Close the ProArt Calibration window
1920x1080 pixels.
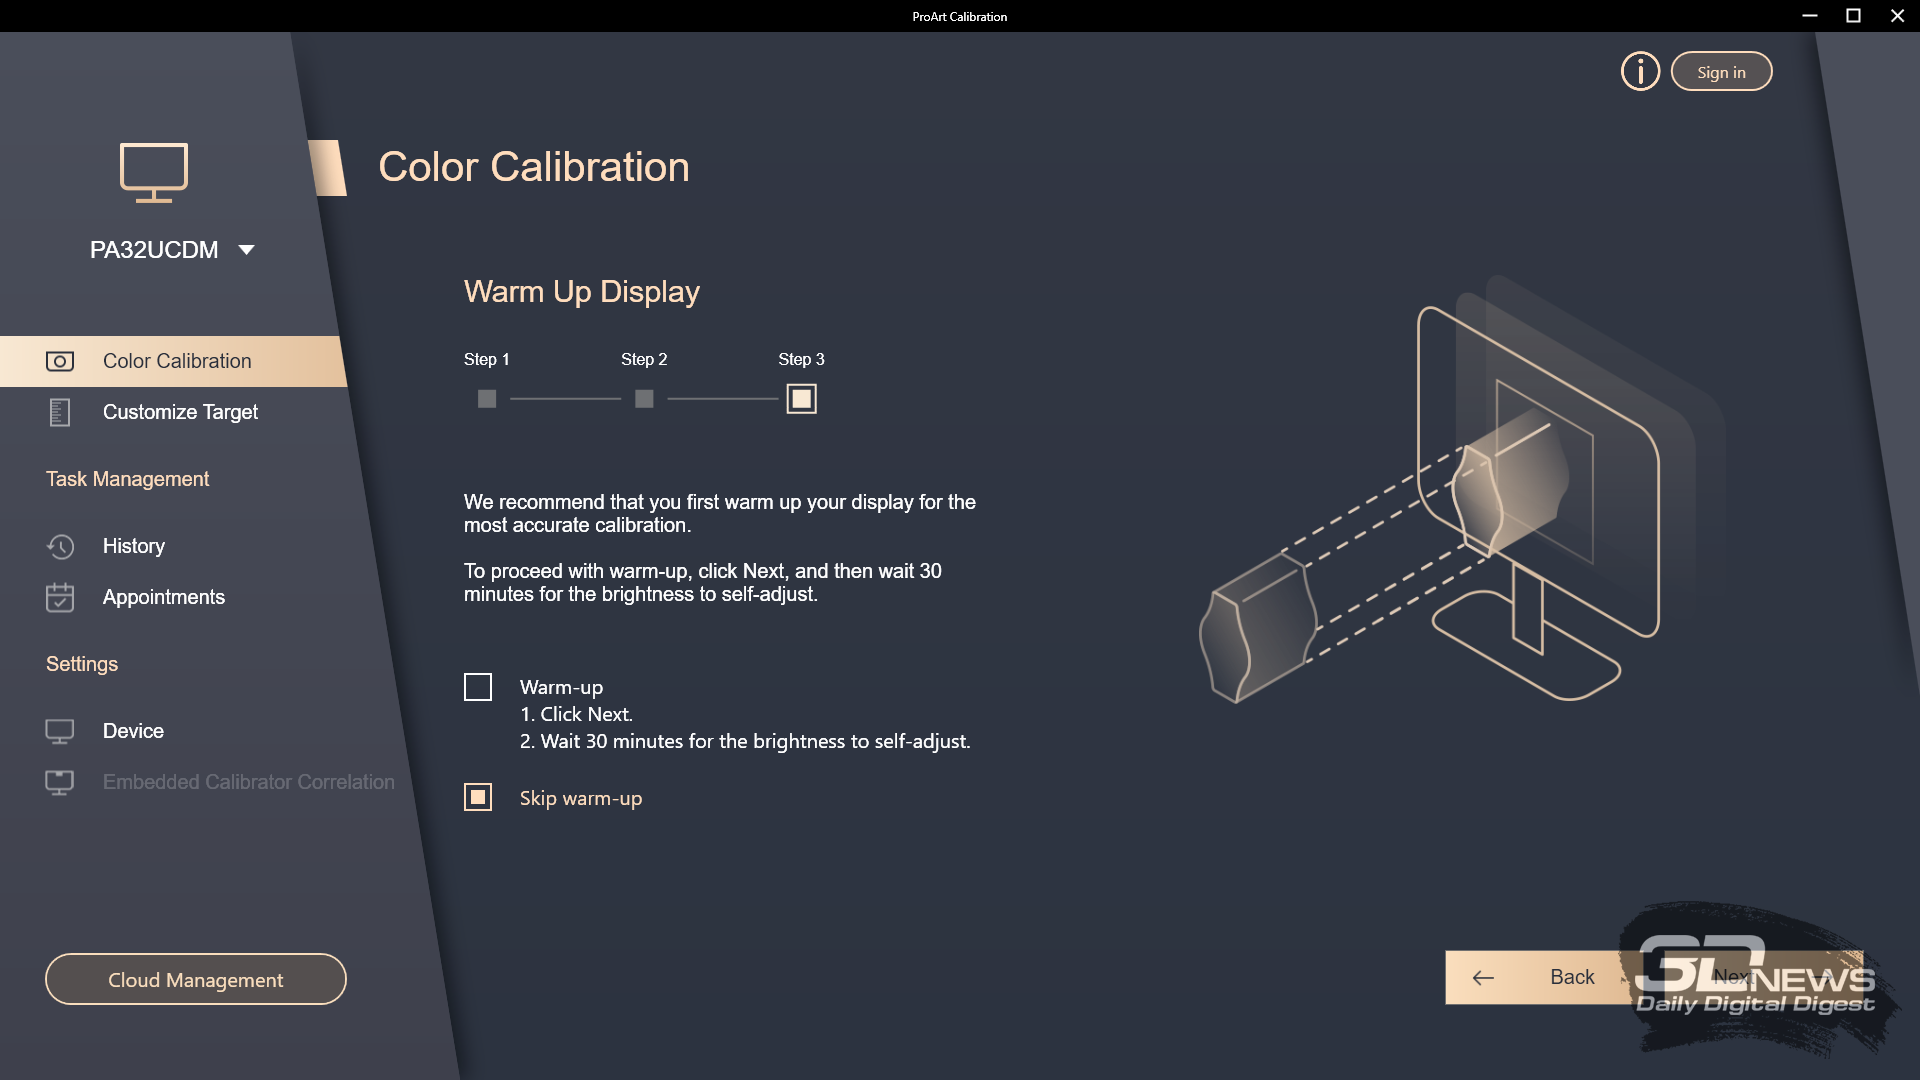coord(1897,16)
